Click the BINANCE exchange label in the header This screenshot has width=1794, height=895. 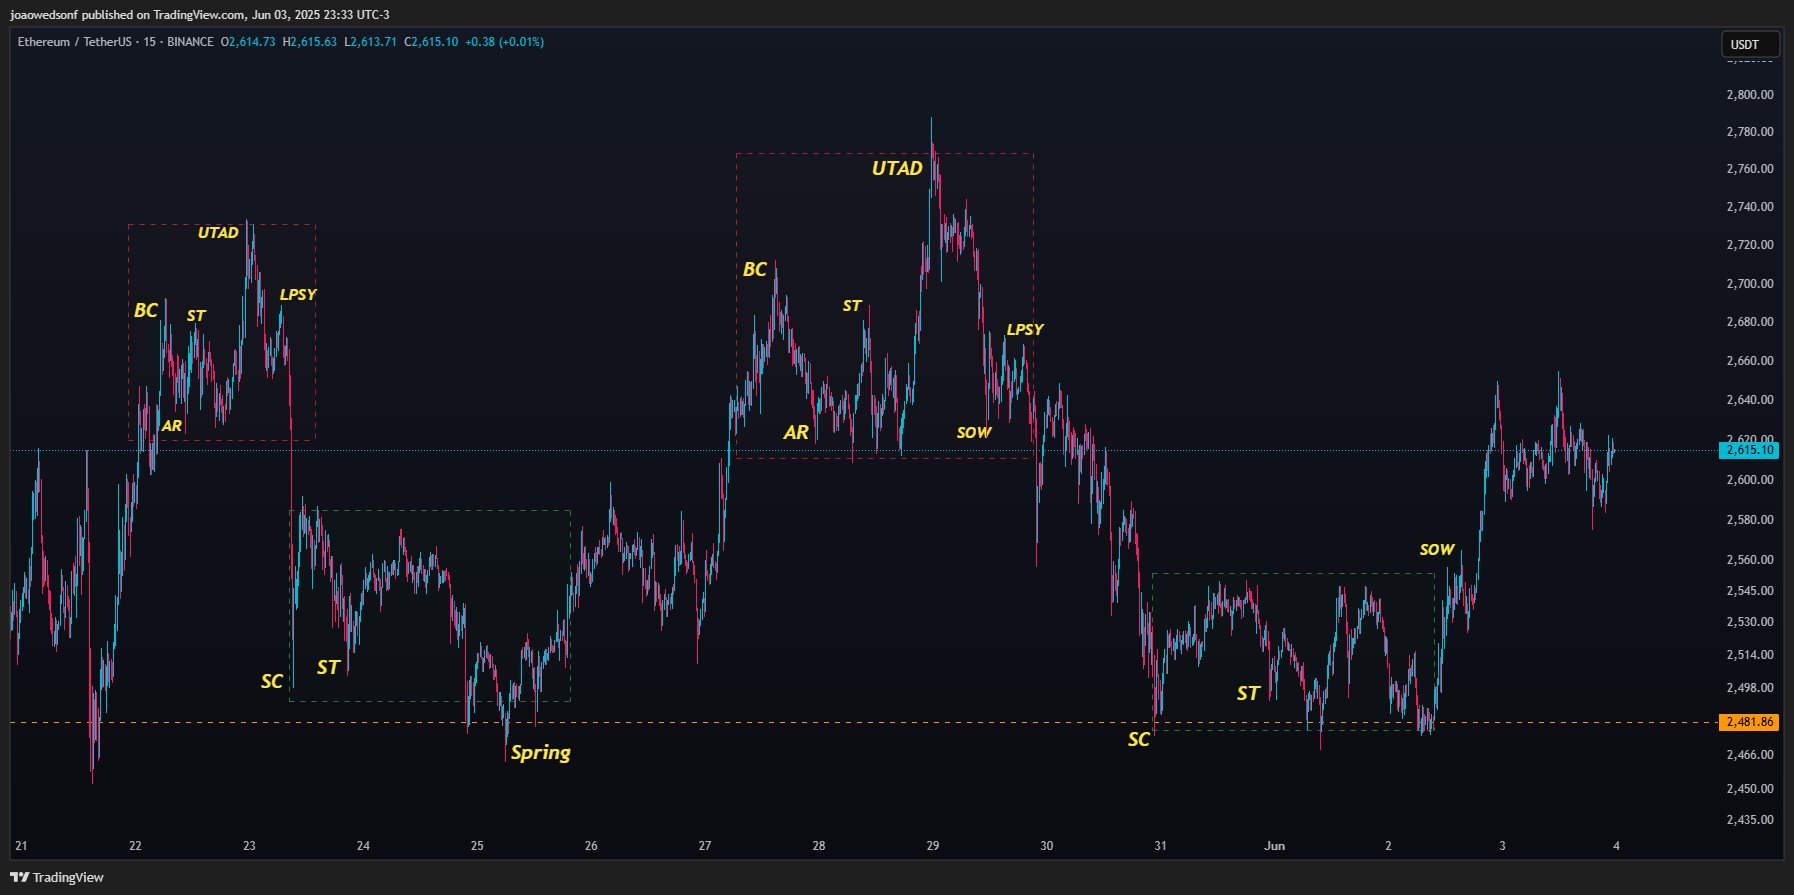(x=190, y=42)
